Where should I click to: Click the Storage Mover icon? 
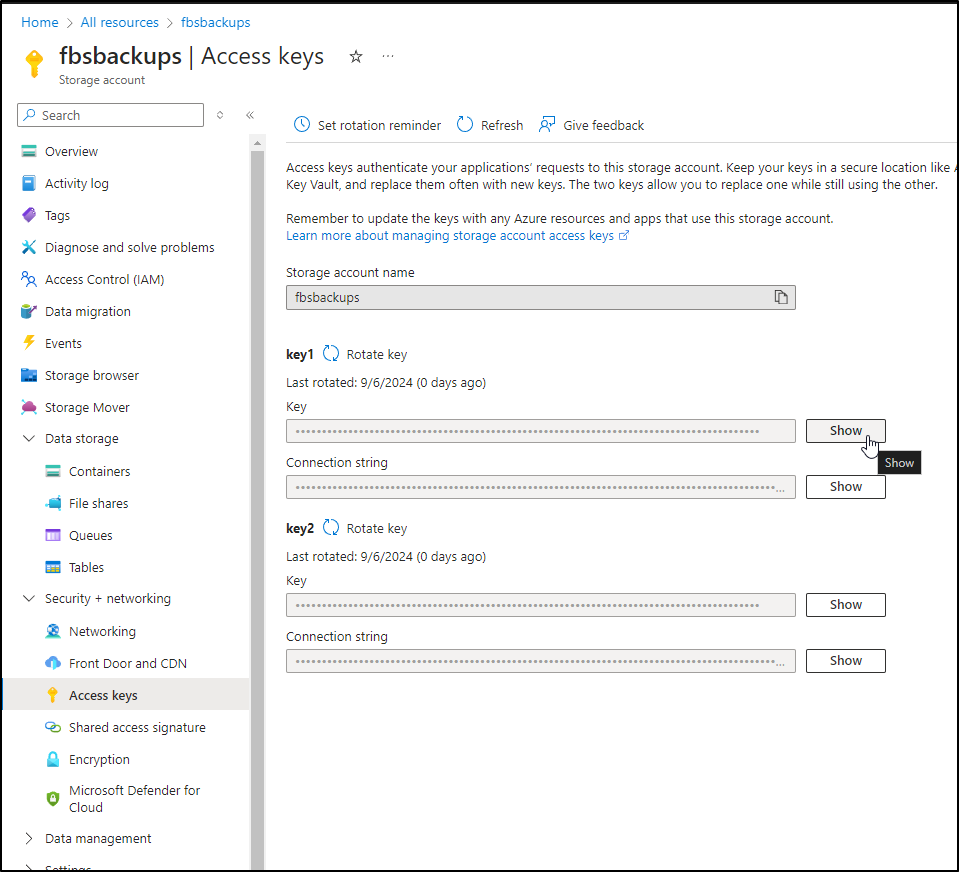point(29,407)
